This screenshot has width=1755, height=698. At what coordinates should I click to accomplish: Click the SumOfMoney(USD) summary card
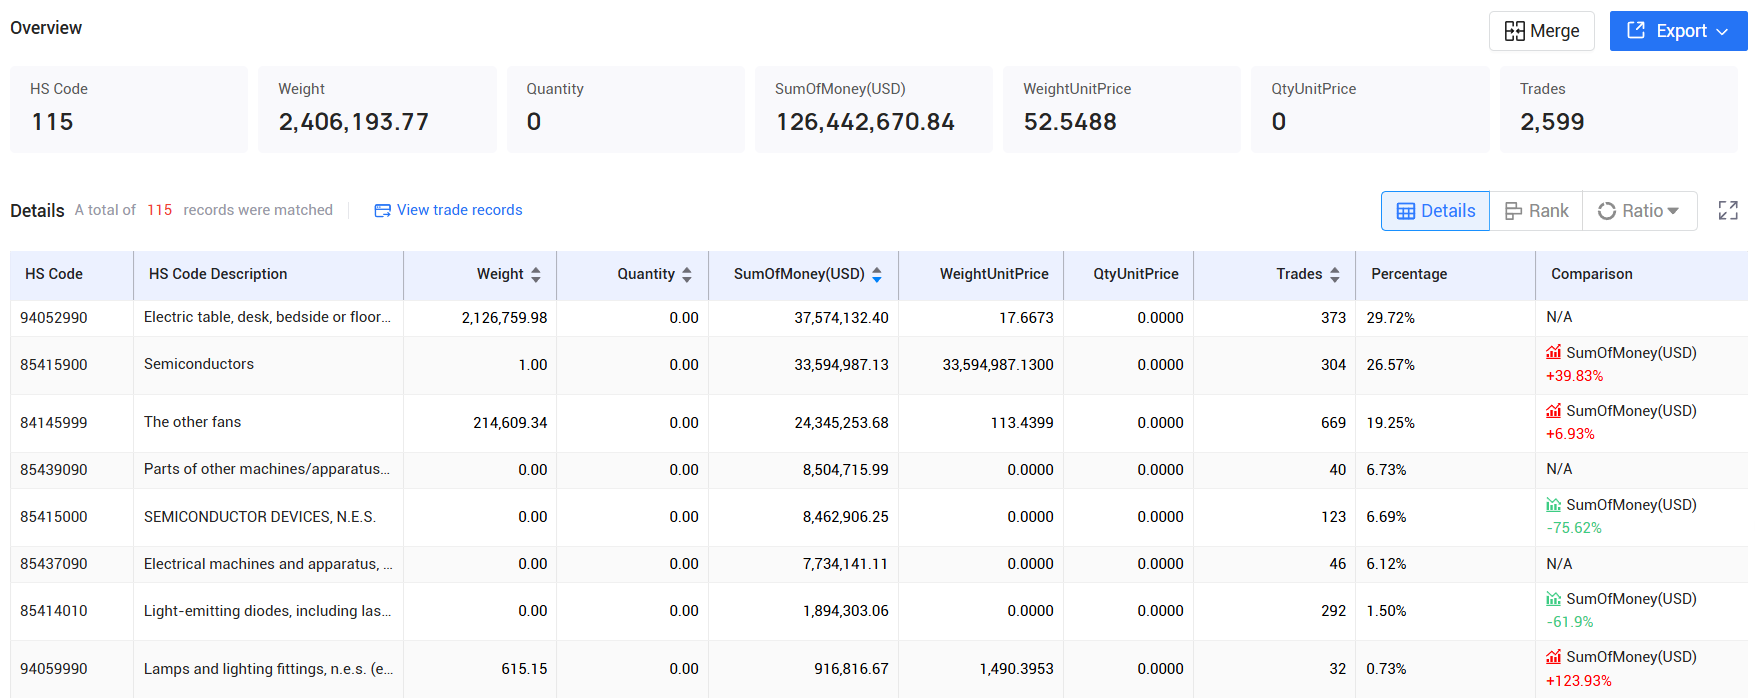click(x=874, y=110)
